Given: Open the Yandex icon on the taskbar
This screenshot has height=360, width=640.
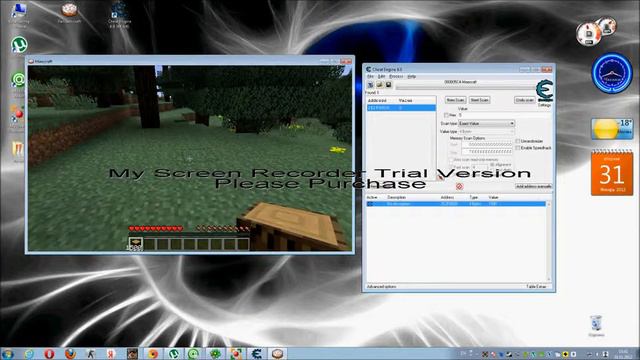Looking at the screenshot, I should click(111, 353).
